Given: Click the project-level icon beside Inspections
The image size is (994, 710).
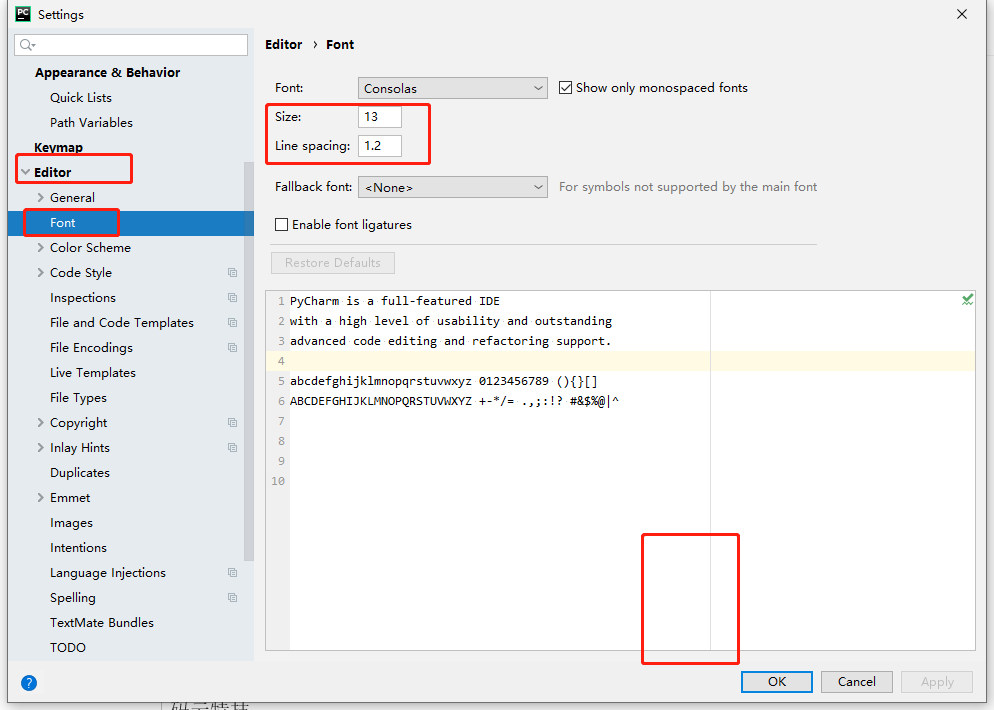Looking at the screenshot, I should point(233,297).
